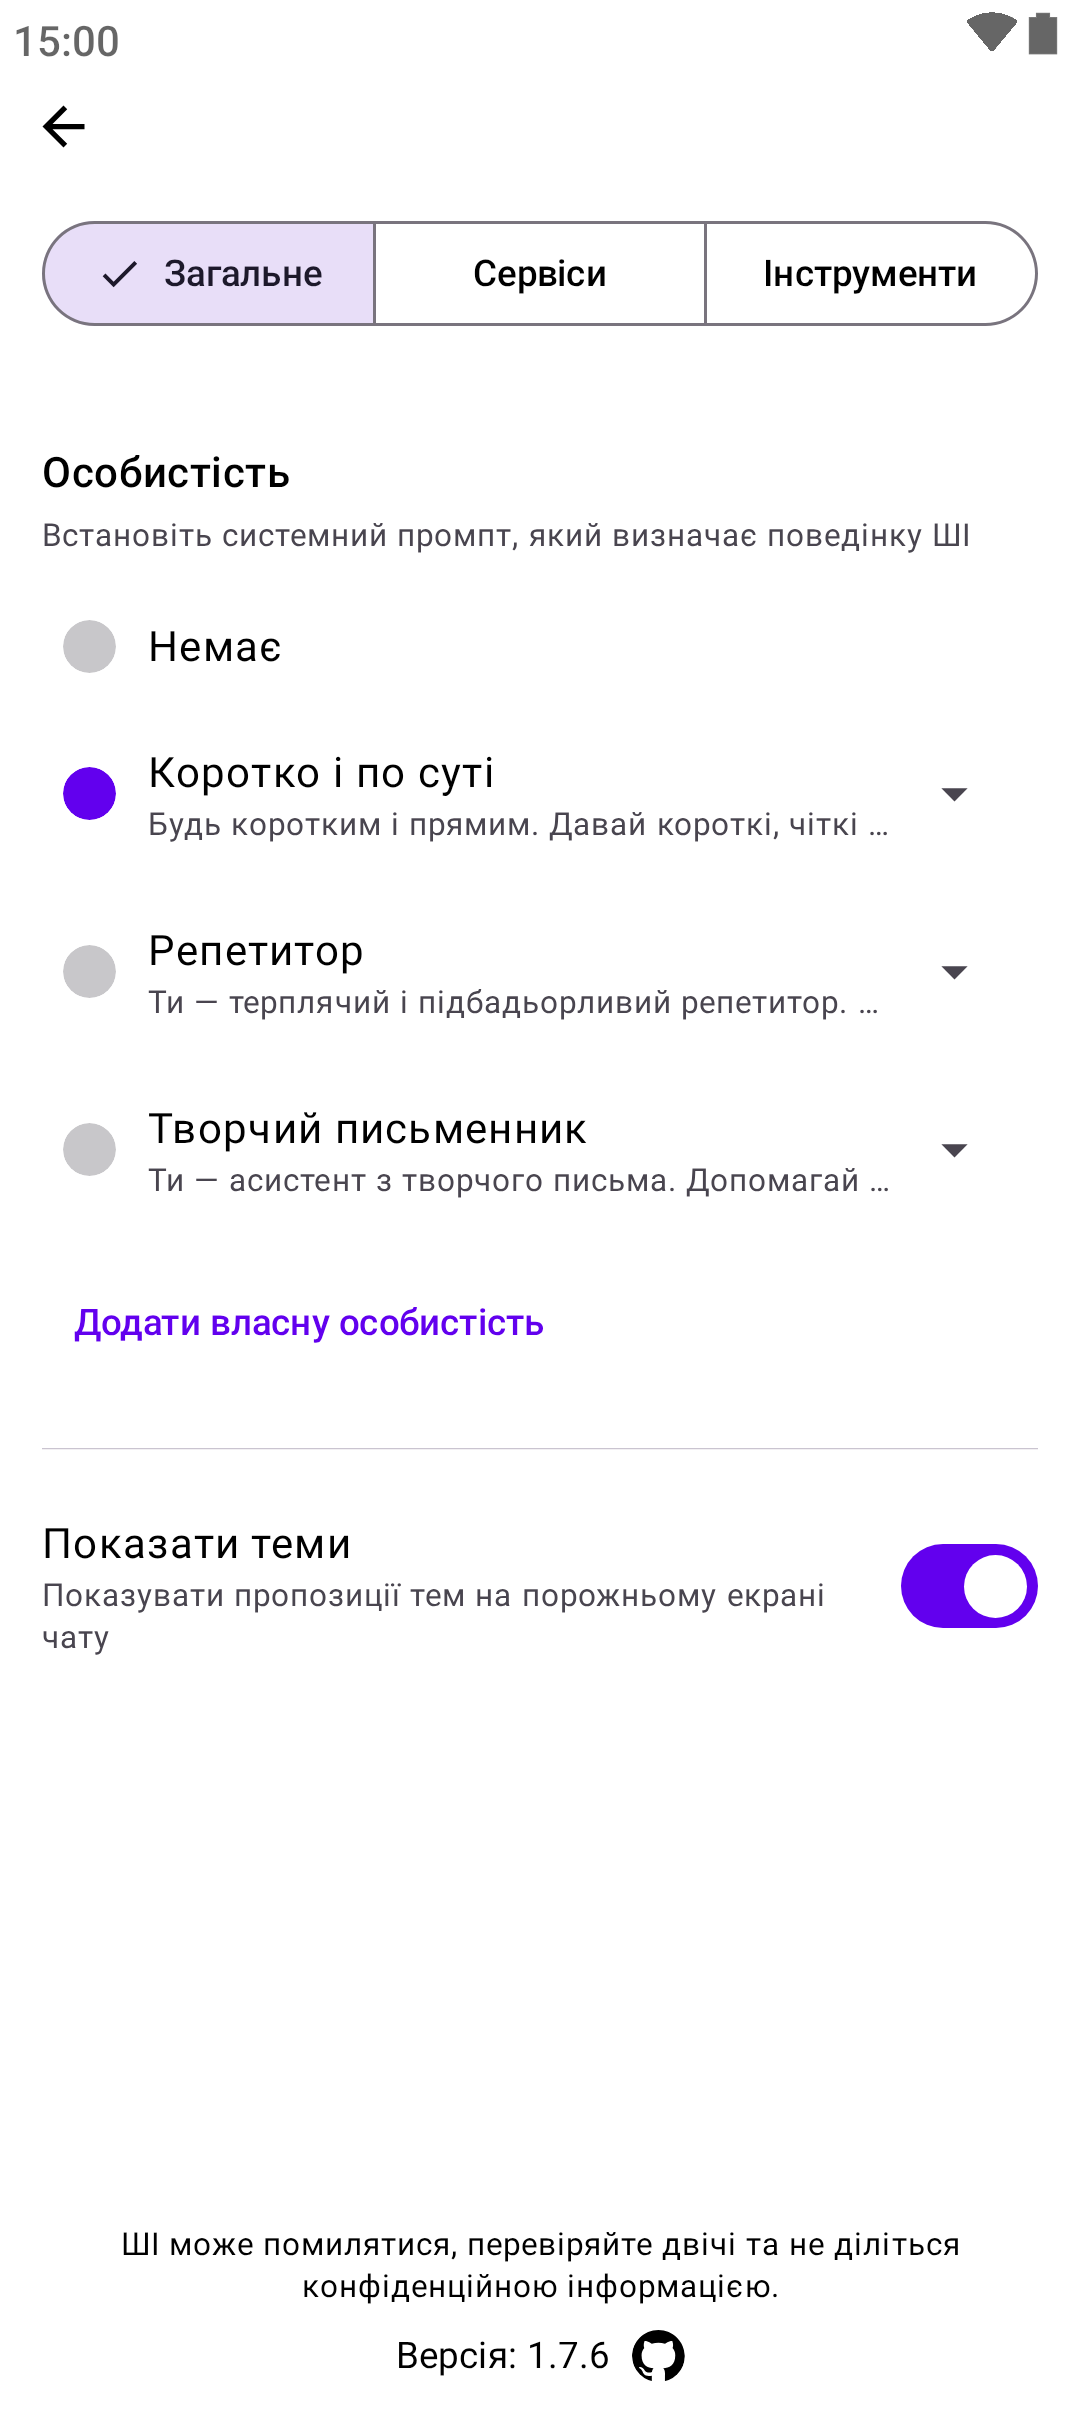Screen dimensions: 1080x2424
Task: Expand the Репетитор prompt details
Action: pos(954,972)
